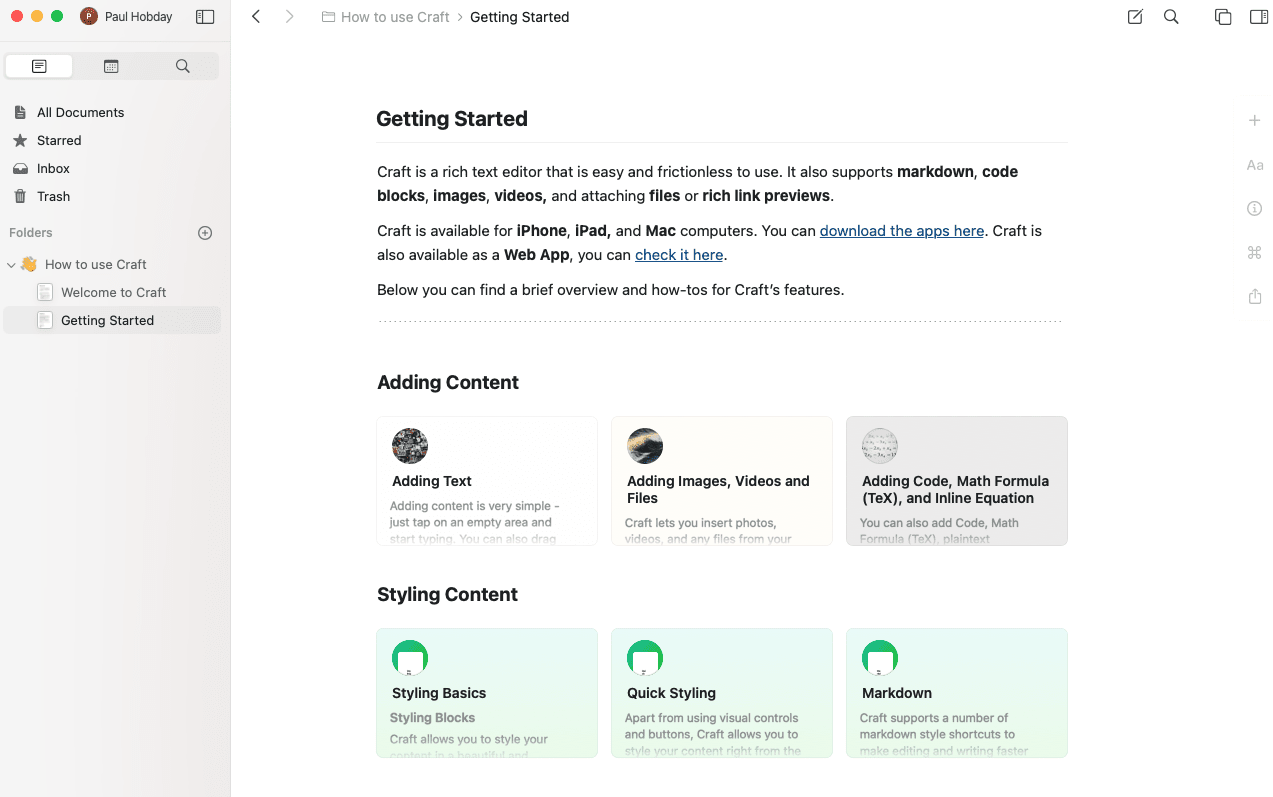Compose a new document from the toolbar
The width and height of the screenshot is (1273, 797).
coord(1134,17)
